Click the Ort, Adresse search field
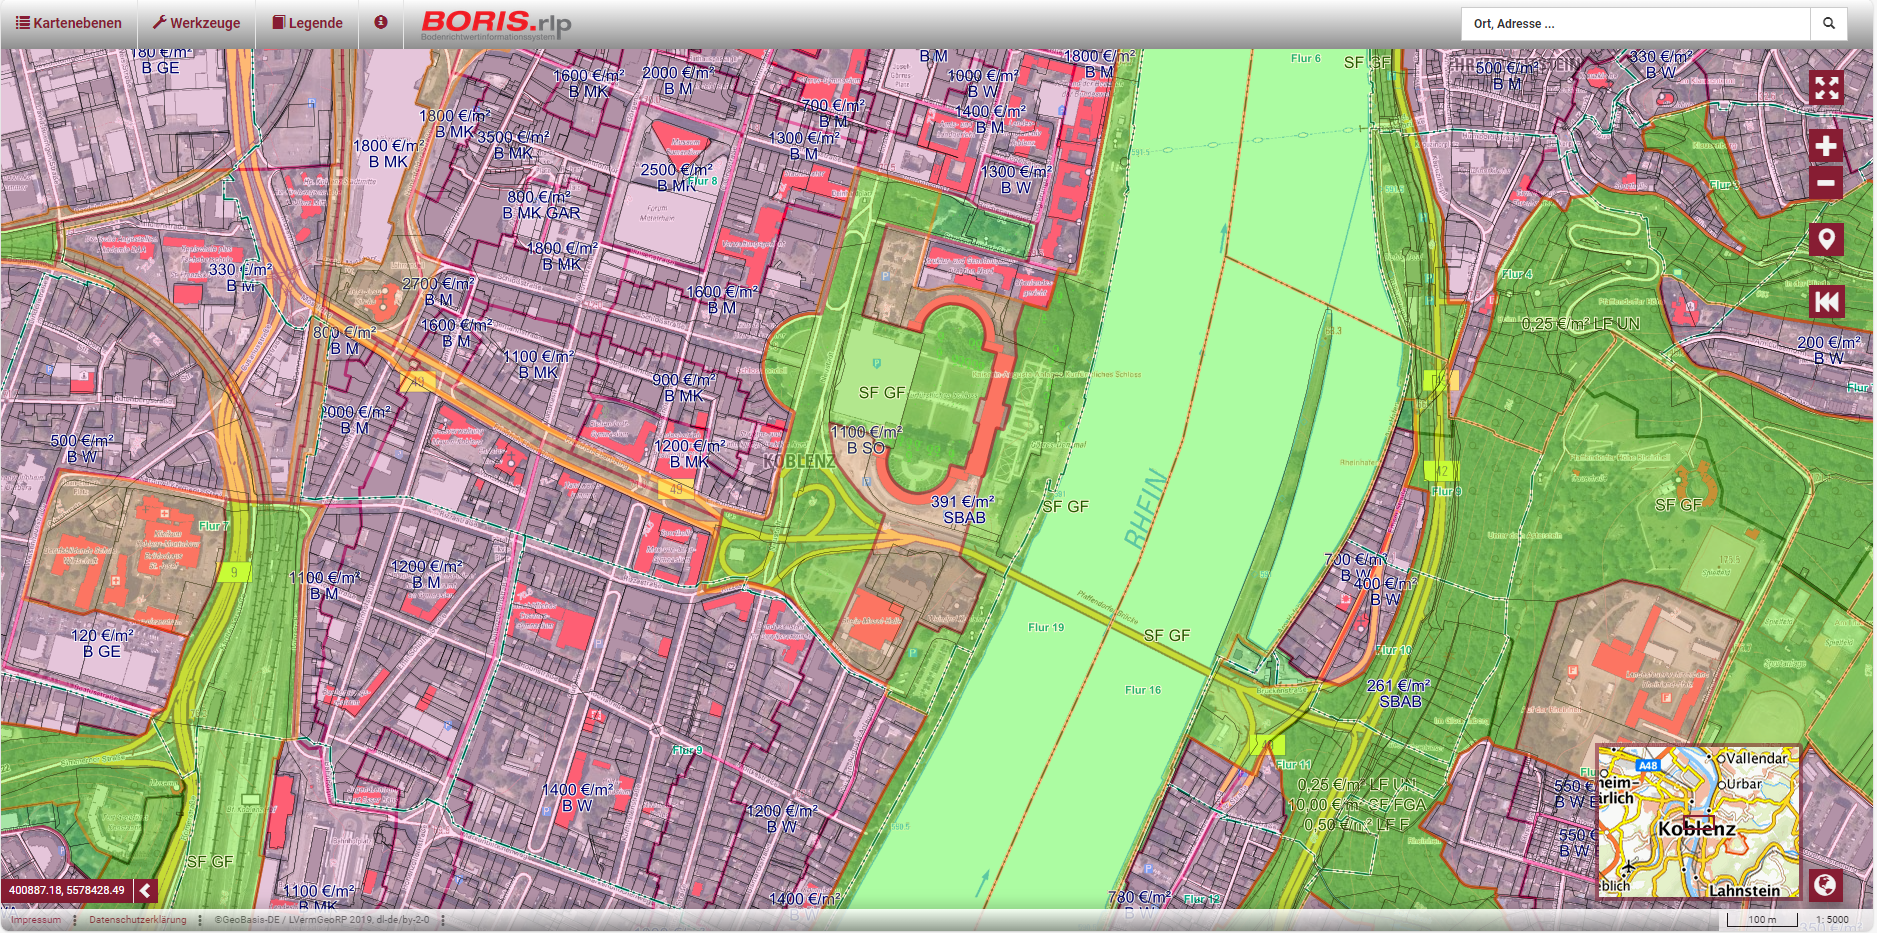 [x=1635, y=23]
